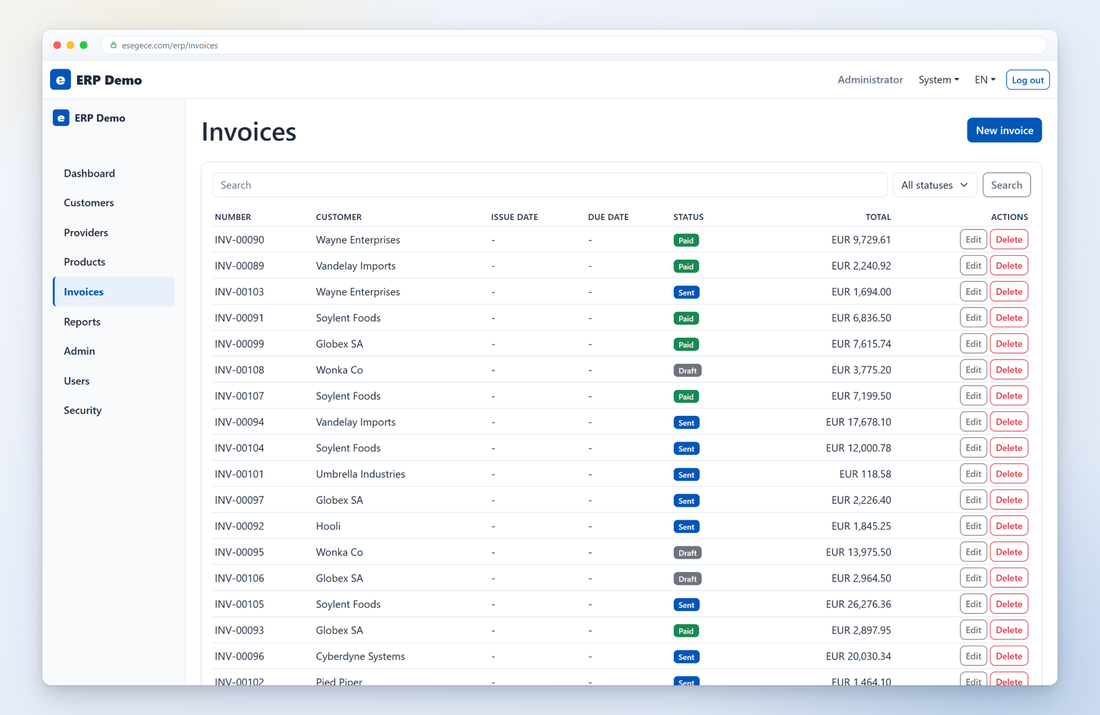Viewport: 1100px width, 715px height.
Task: Delete invoice INV-00104
Action: (x=1009, y=448)
